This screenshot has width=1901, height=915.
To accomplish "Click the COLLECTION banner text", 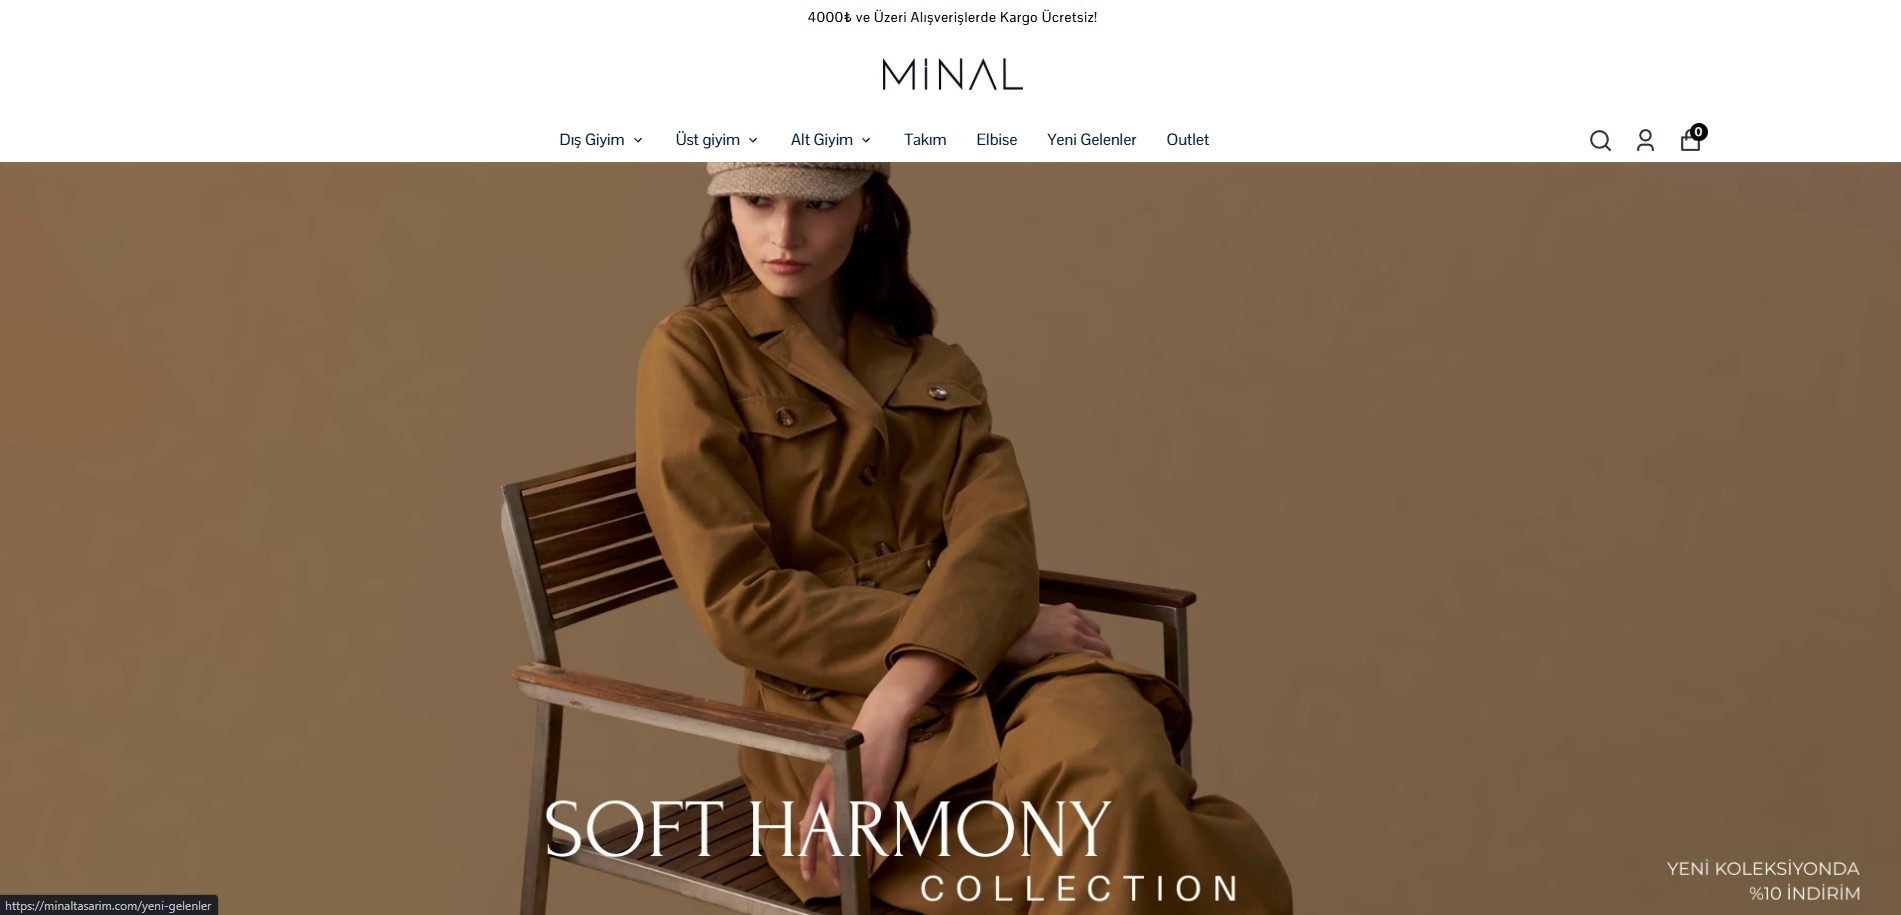I will 1080,888.
